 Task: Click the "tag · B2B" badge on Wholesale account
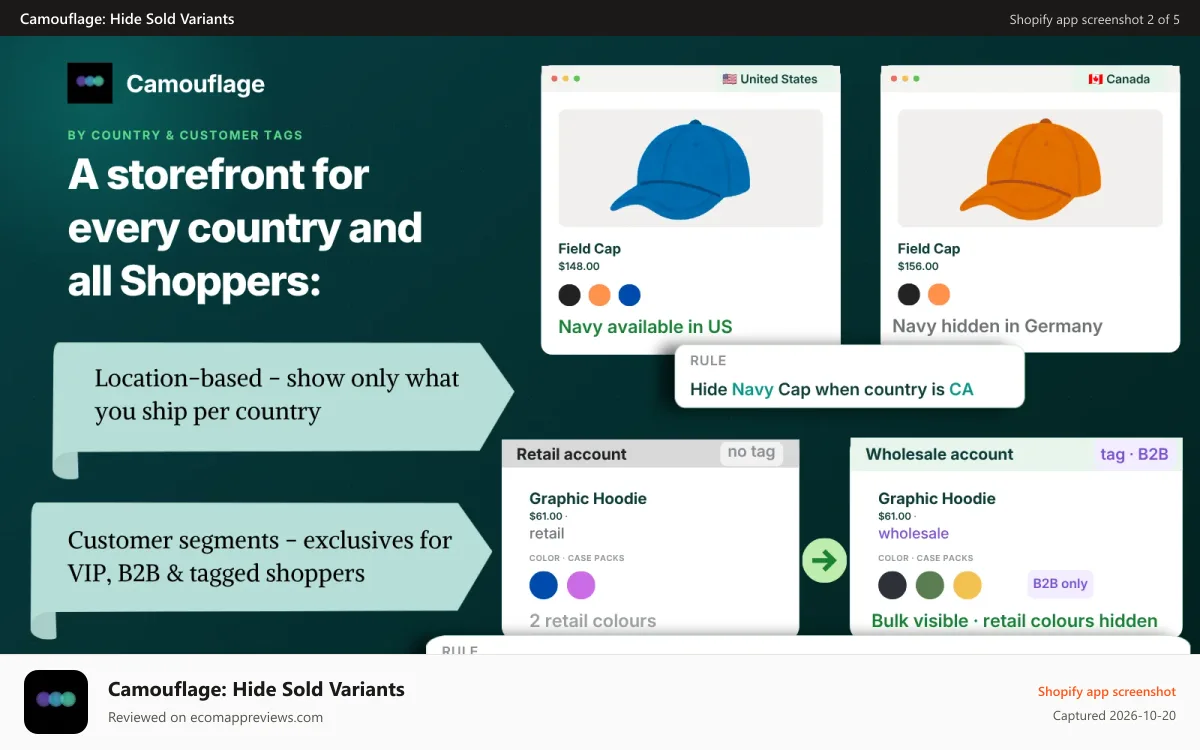[1134, 454]
